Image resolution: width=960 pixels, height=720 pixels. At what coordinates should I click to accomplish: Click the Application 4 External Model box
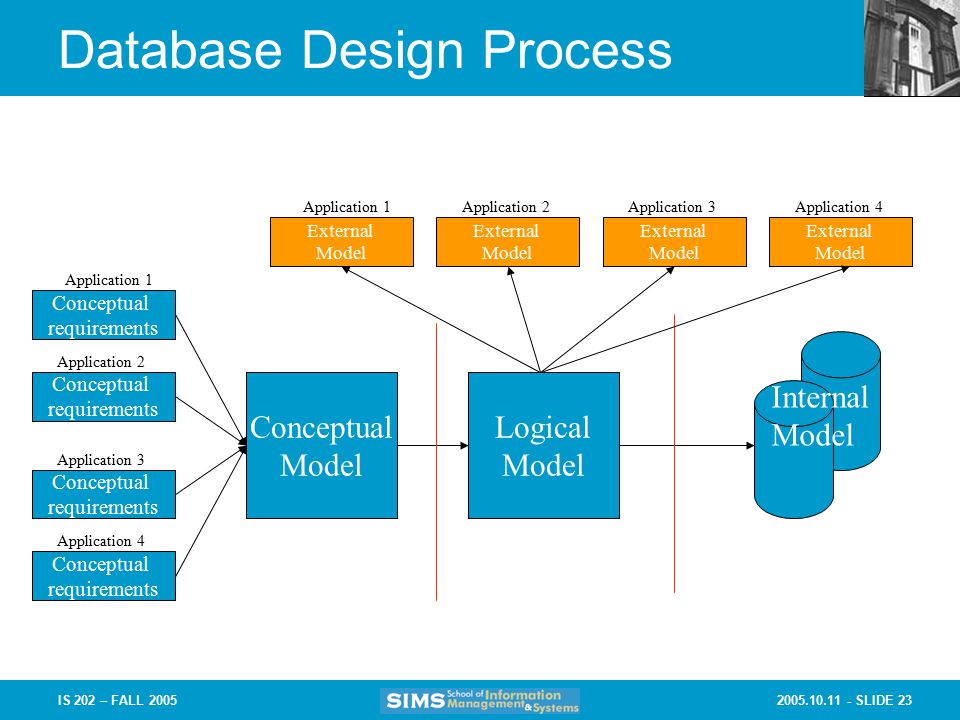click(841, 242)
